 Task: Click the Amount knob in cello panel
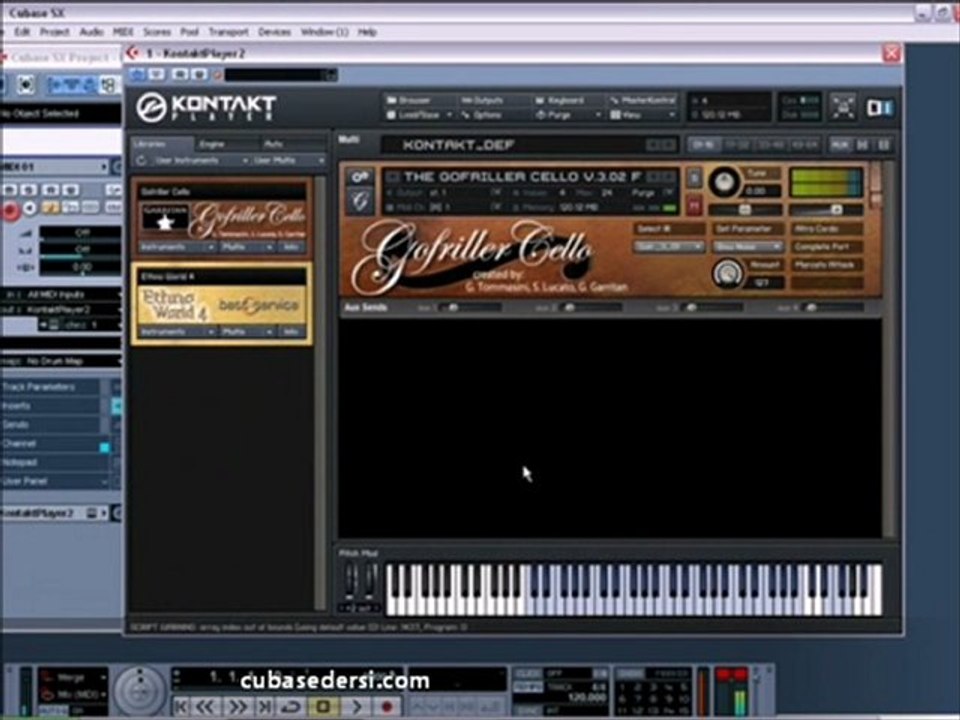point(727,273)
